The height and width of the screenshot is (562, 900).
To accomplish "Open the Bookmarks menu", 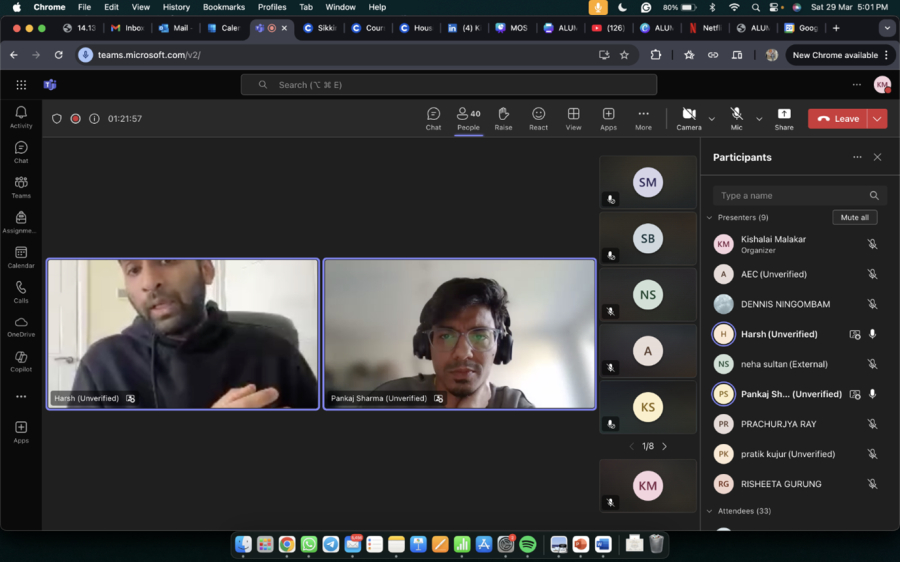I will [224, 7].
